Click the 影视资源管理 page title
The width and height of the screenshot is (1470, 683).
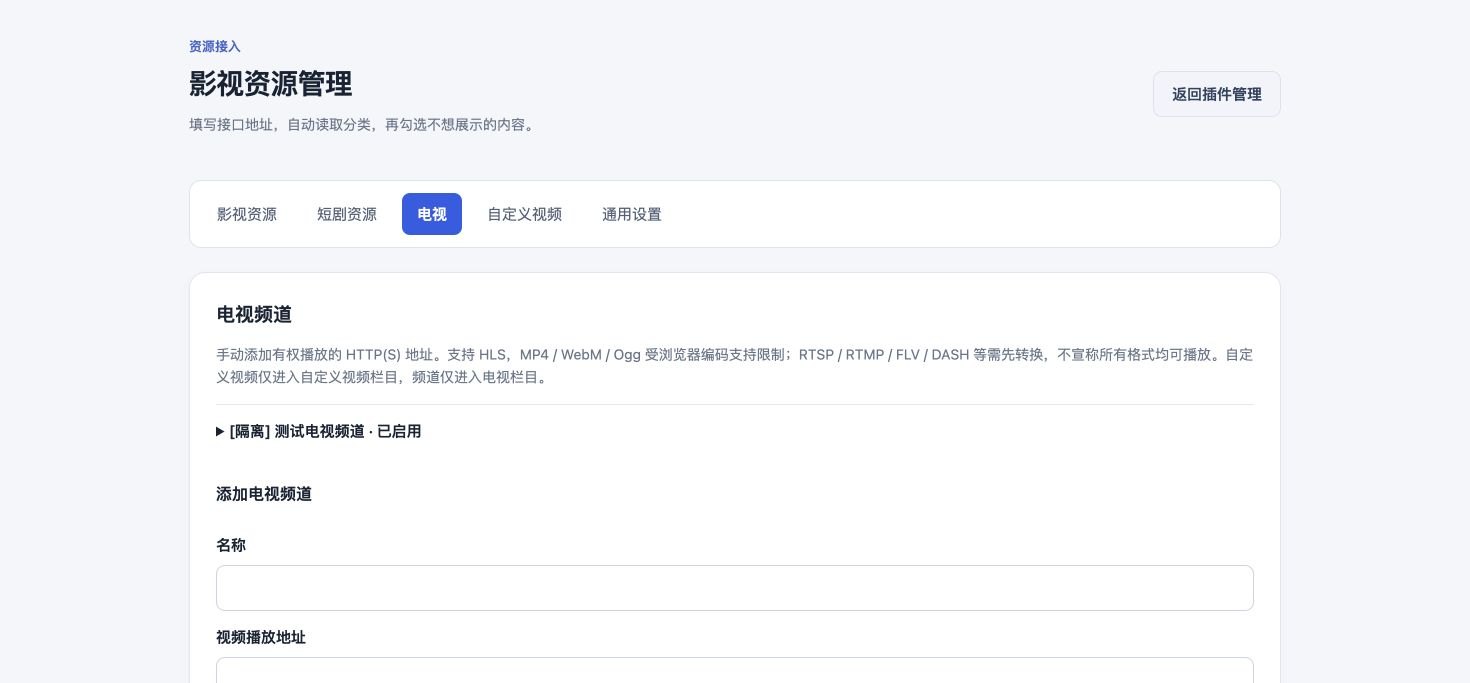point(271,83)
